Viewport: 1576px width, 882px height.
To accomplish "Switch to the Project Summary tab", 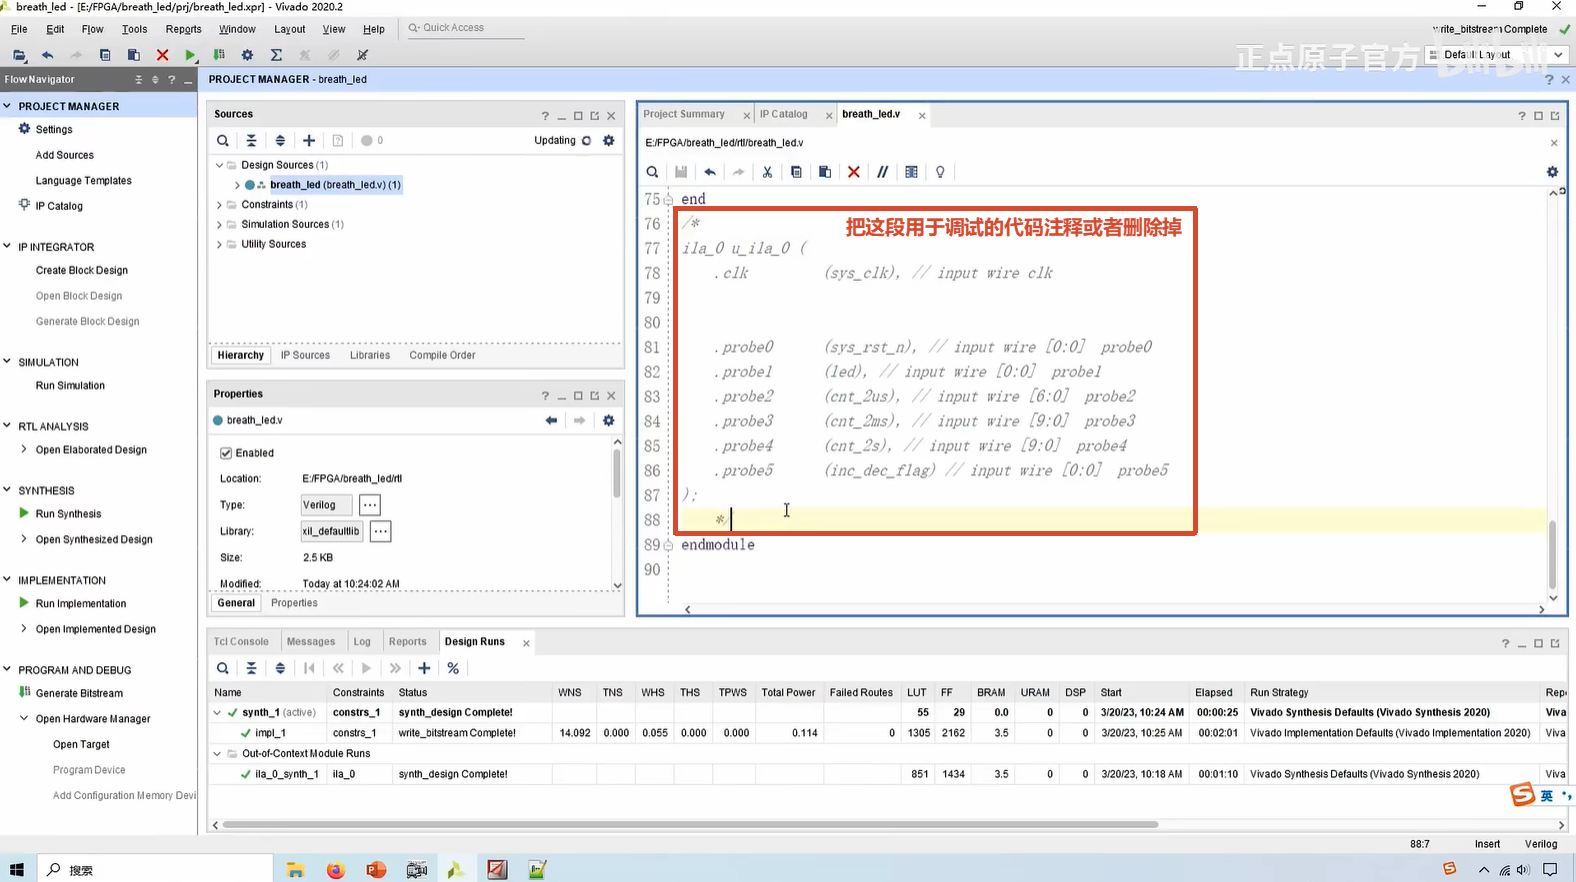I will coord(684,114).
